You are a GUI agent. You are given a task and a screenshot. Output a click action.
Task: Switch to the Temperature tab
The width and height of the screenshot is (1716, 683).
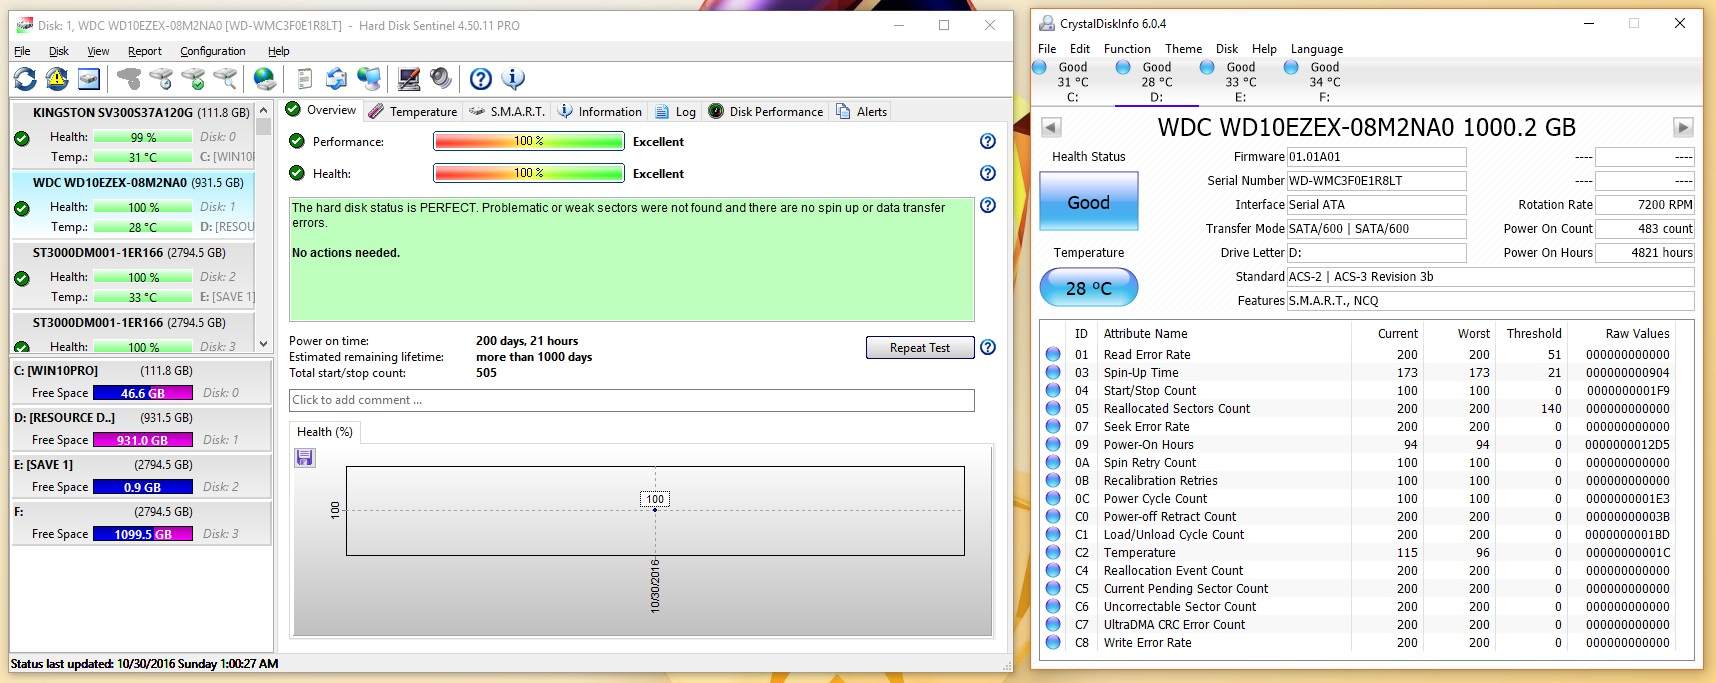(412, 111)
